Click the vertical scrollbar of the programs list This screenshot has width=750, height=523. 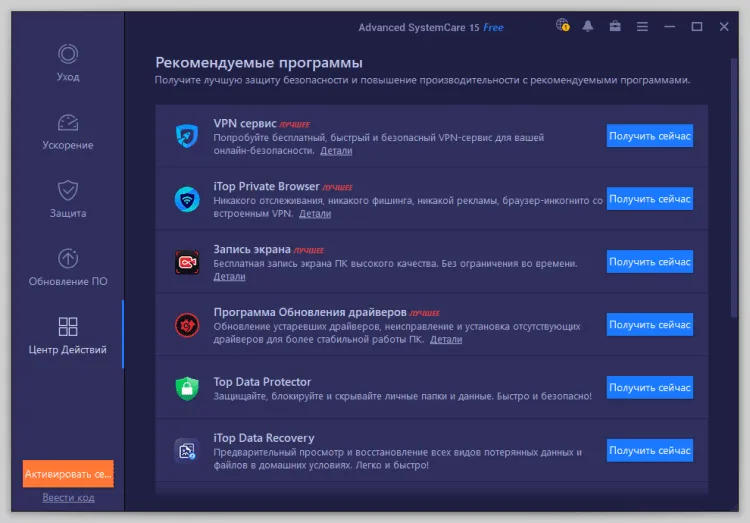click(x=734, y=187)
